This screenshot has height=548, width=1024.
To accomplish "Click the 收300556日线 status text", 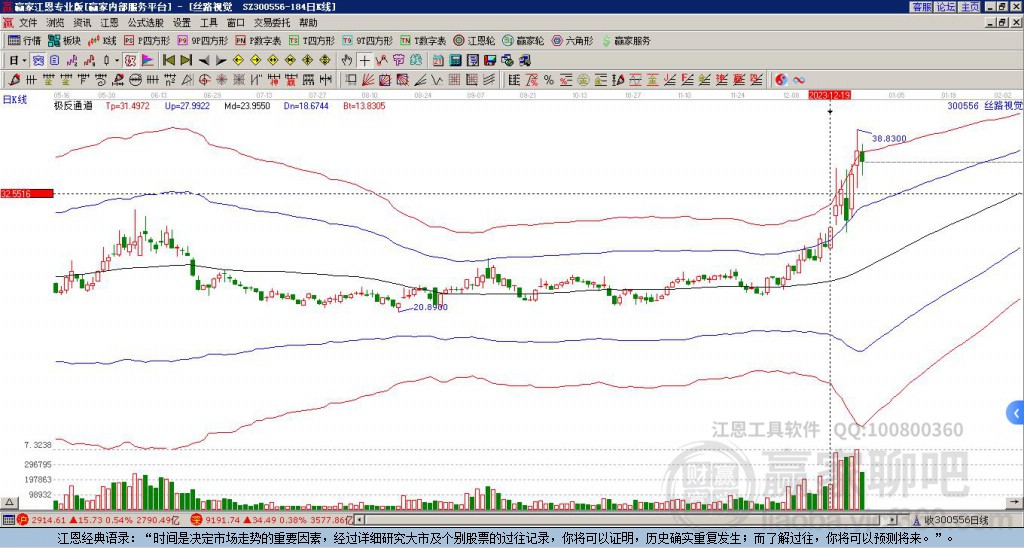I will [955, 520].
